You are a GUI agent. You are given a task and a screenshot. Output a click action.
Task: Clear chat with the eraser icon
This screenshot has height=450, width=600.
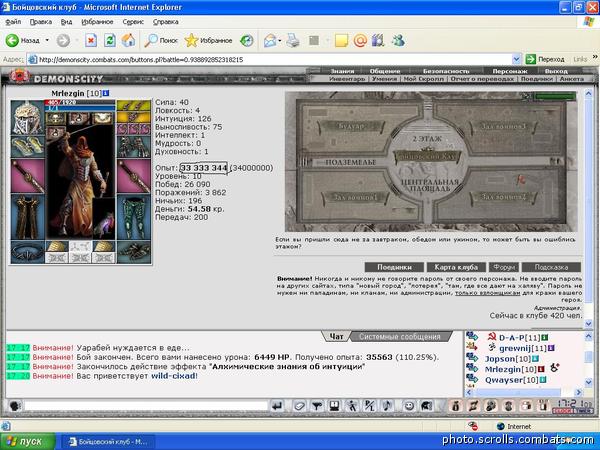tap(299, 406)
